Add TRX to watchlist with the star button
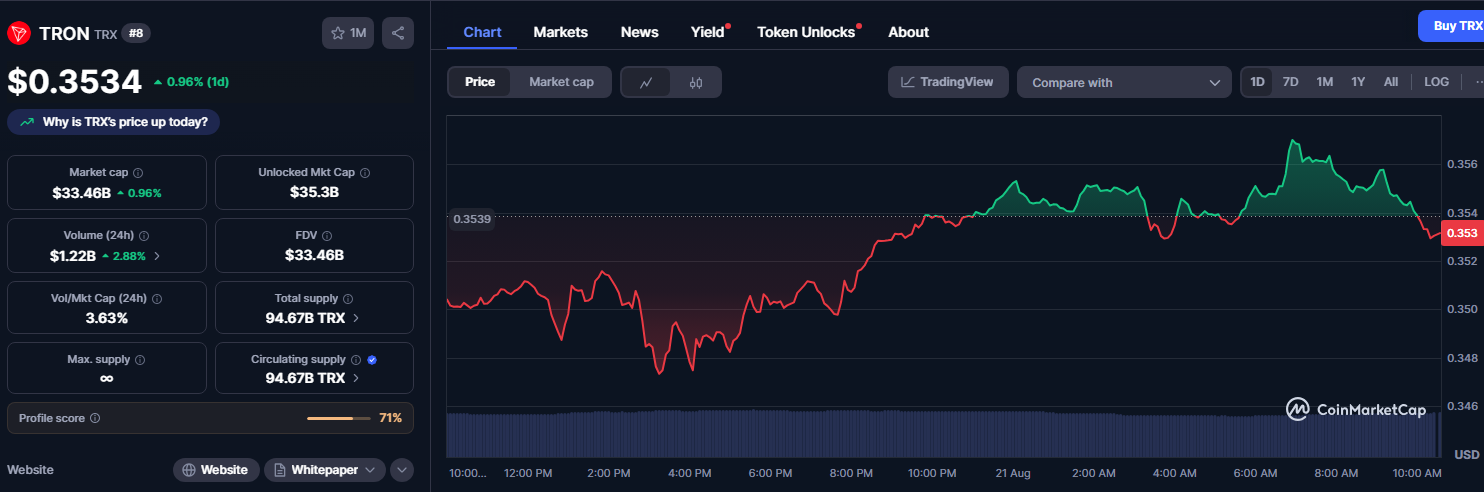 [x=348, y=33]
